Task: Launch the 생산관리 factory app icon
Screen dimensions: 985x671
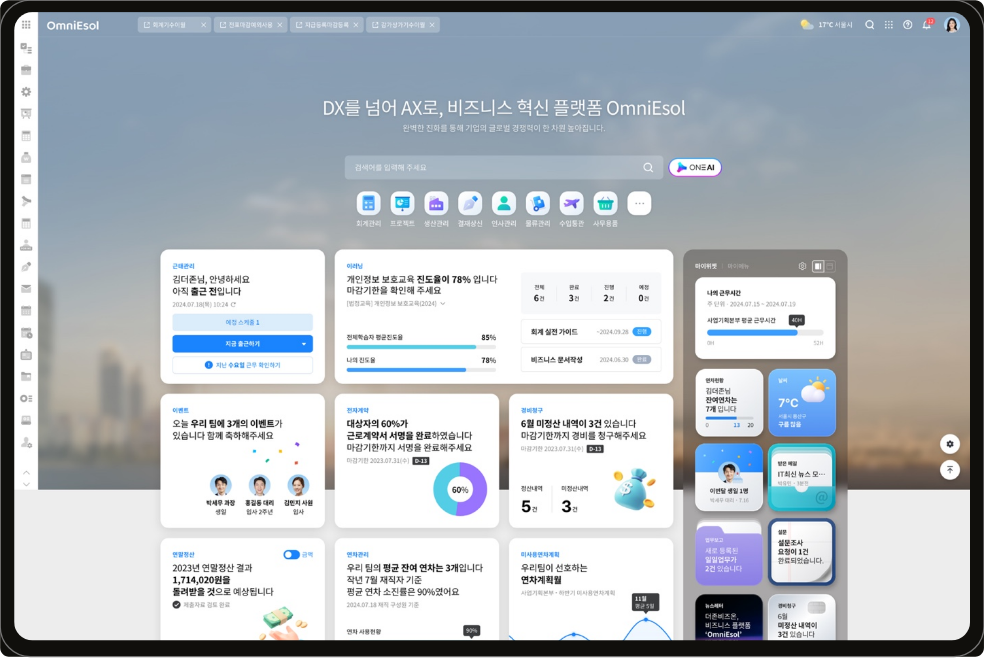Action: 437,204
